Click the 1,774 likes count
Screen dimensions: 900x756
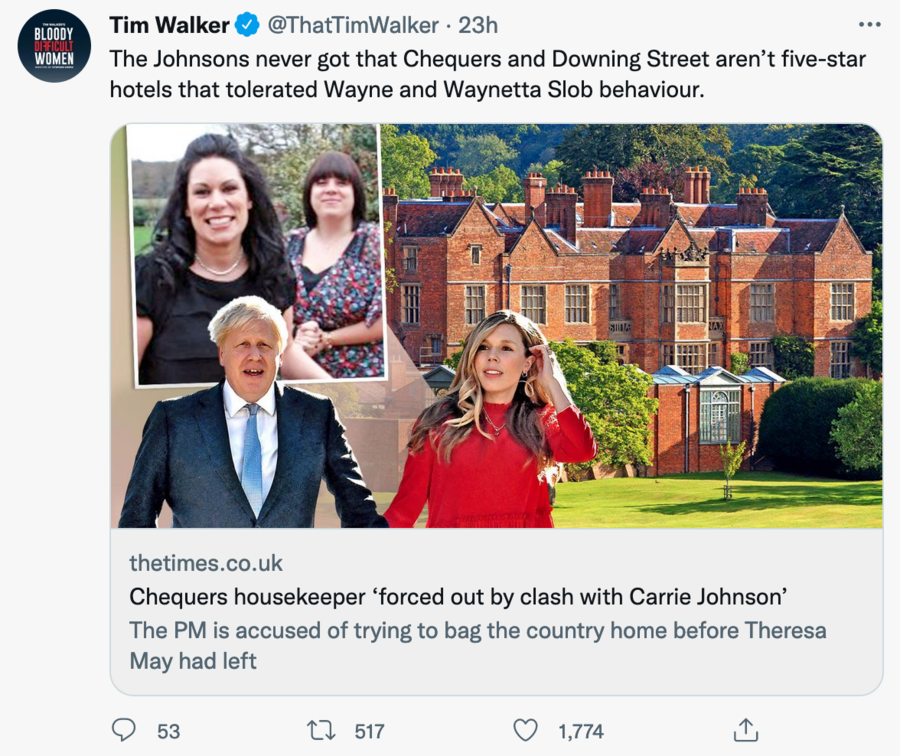point(581,732)
